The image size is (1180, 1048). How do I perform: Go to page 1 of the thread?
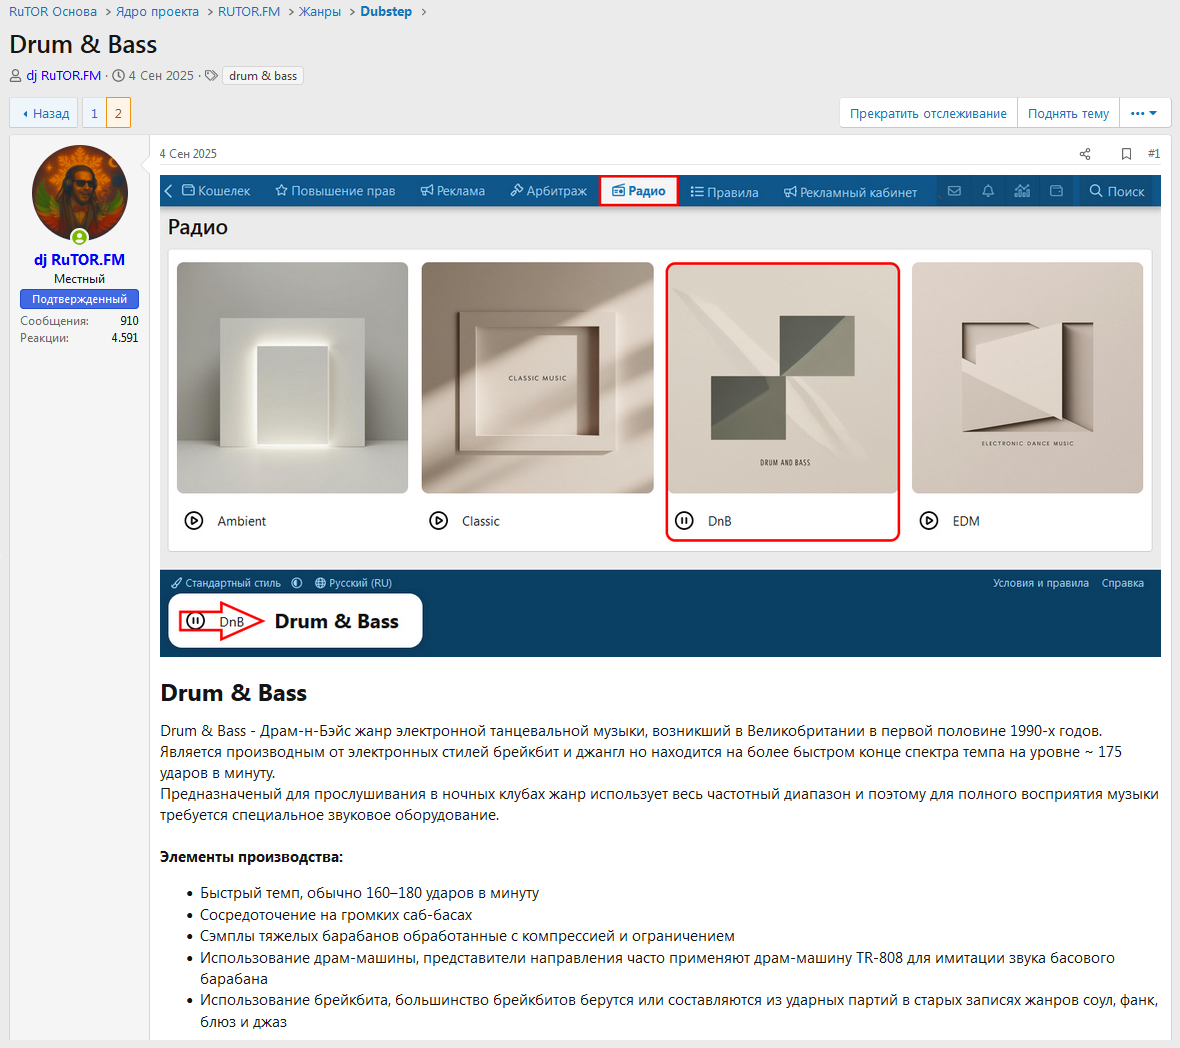click(x=94, y=113)
